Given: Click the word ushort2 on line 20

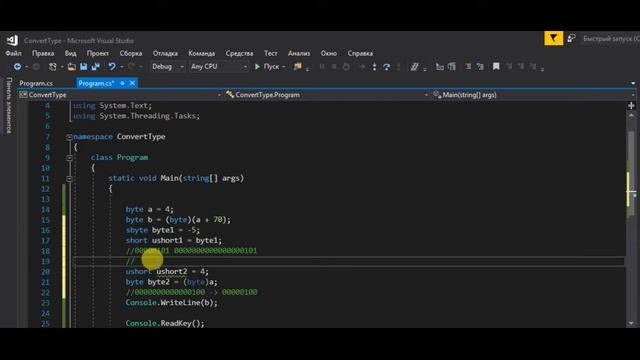Looking at the screenshot, I should pos(171,271).
